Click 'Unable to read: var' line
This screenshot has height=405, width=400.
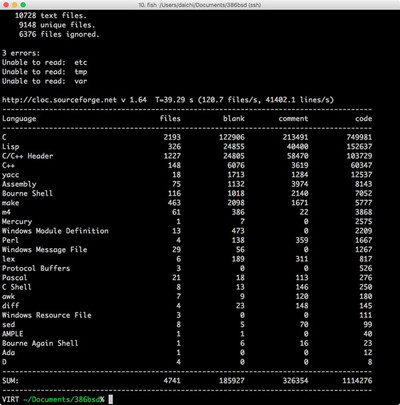coord(45,81)
